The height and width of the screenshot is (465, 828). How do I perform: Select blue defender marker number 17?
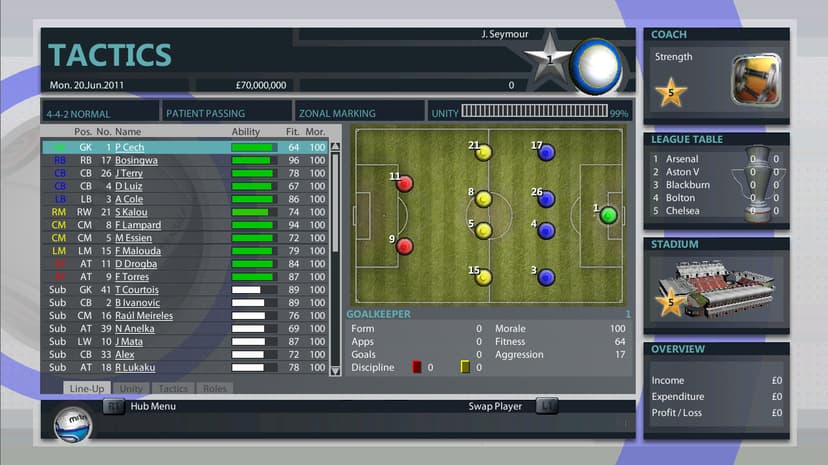tap(546, 153)
